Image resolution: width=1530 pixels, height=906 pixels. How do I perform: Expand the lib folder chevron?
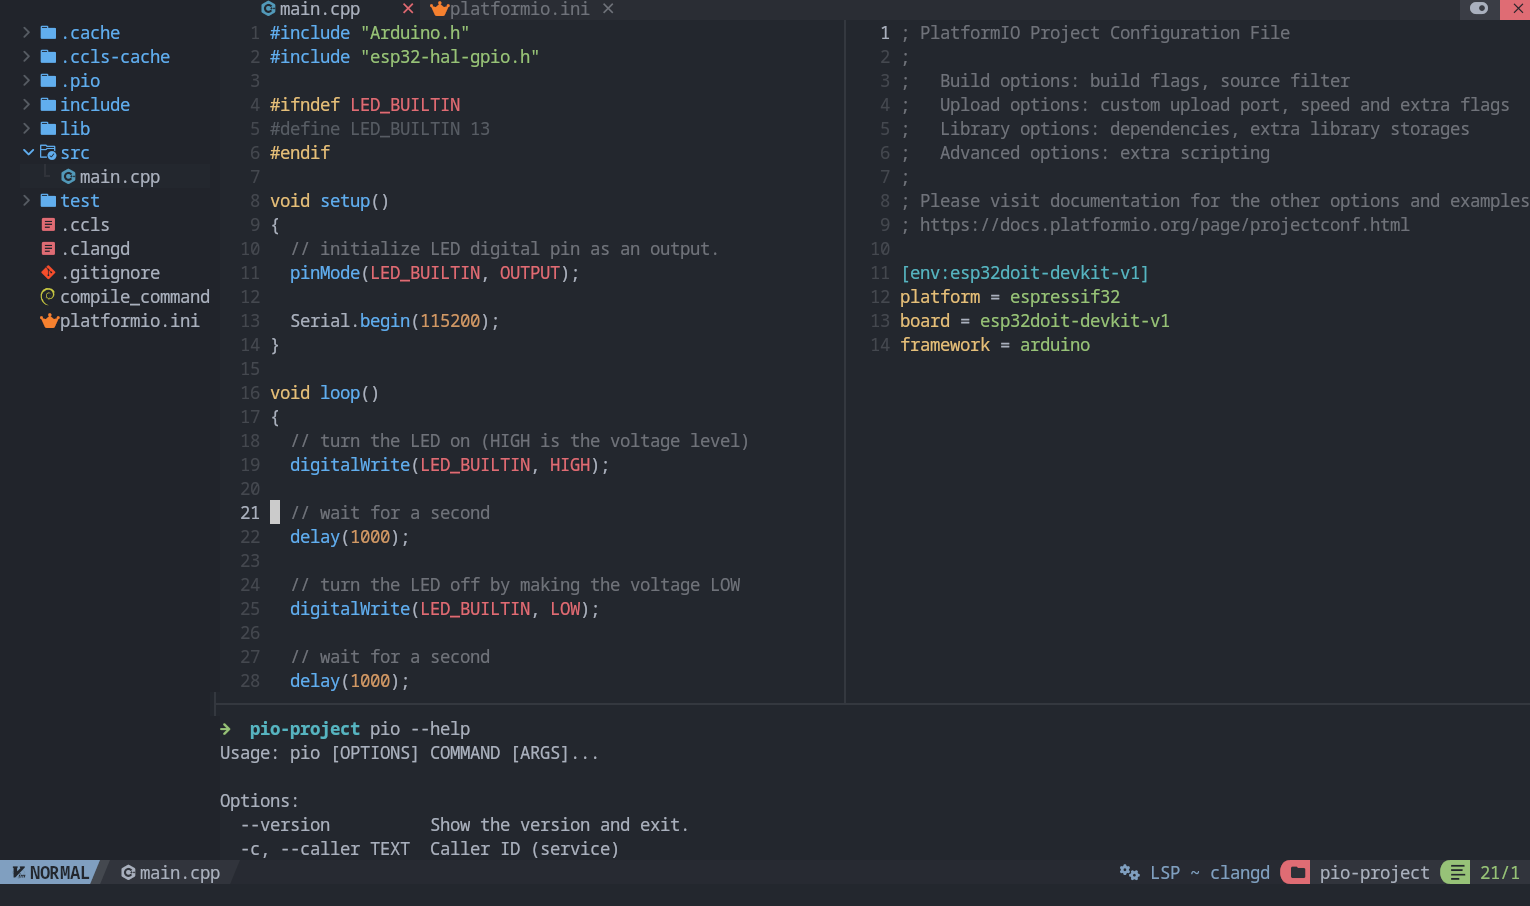[x=26, y=129]
